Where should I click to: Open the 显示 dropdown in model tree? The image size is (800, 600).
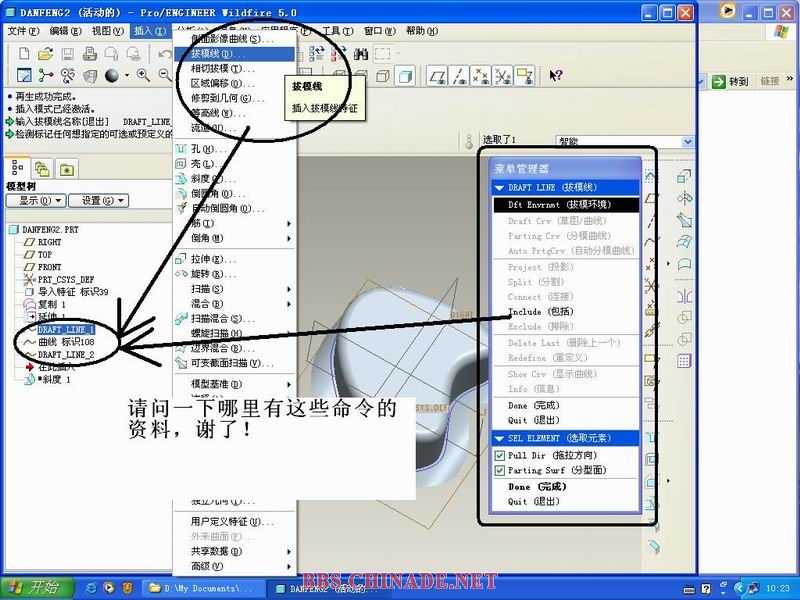(x=35, y=201)
